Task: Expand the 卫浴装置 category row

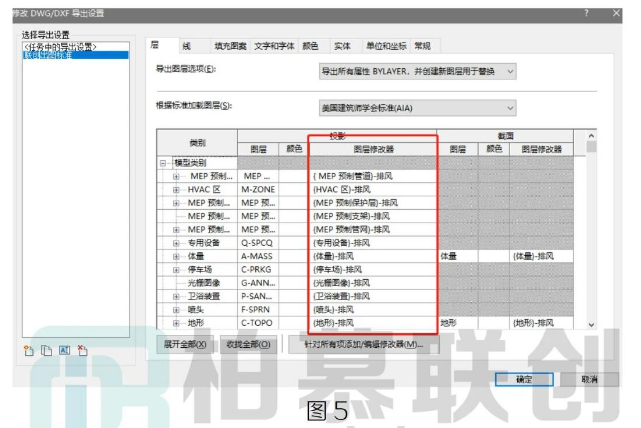Action: [176, 296]
